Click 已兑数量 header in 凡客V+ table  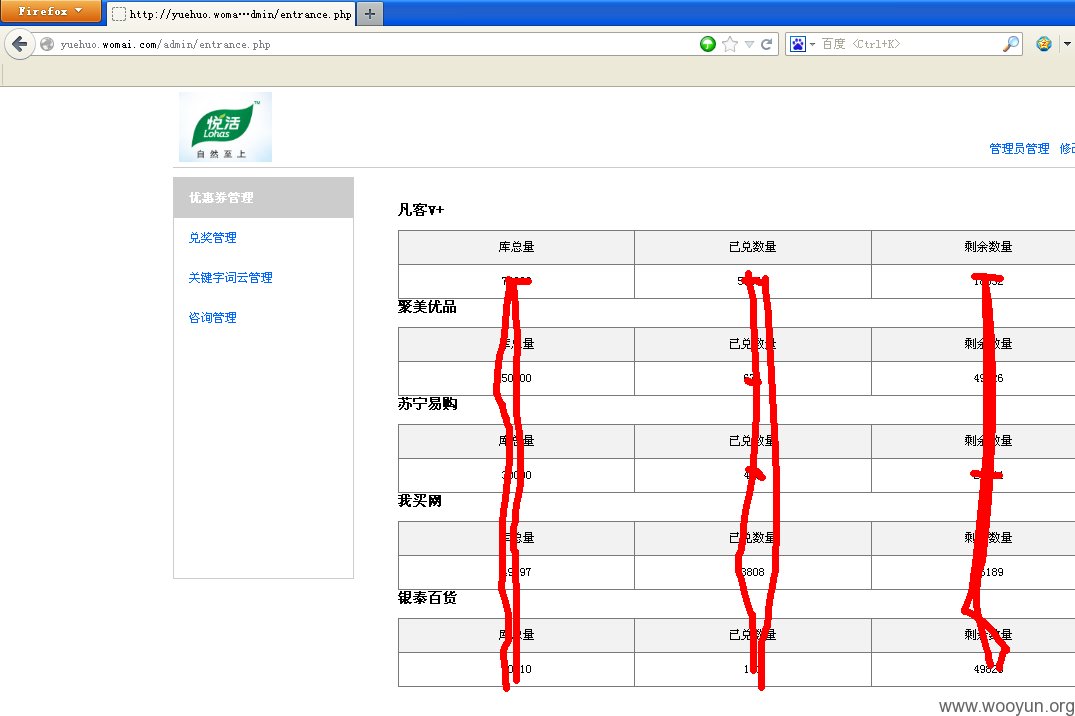753,247
